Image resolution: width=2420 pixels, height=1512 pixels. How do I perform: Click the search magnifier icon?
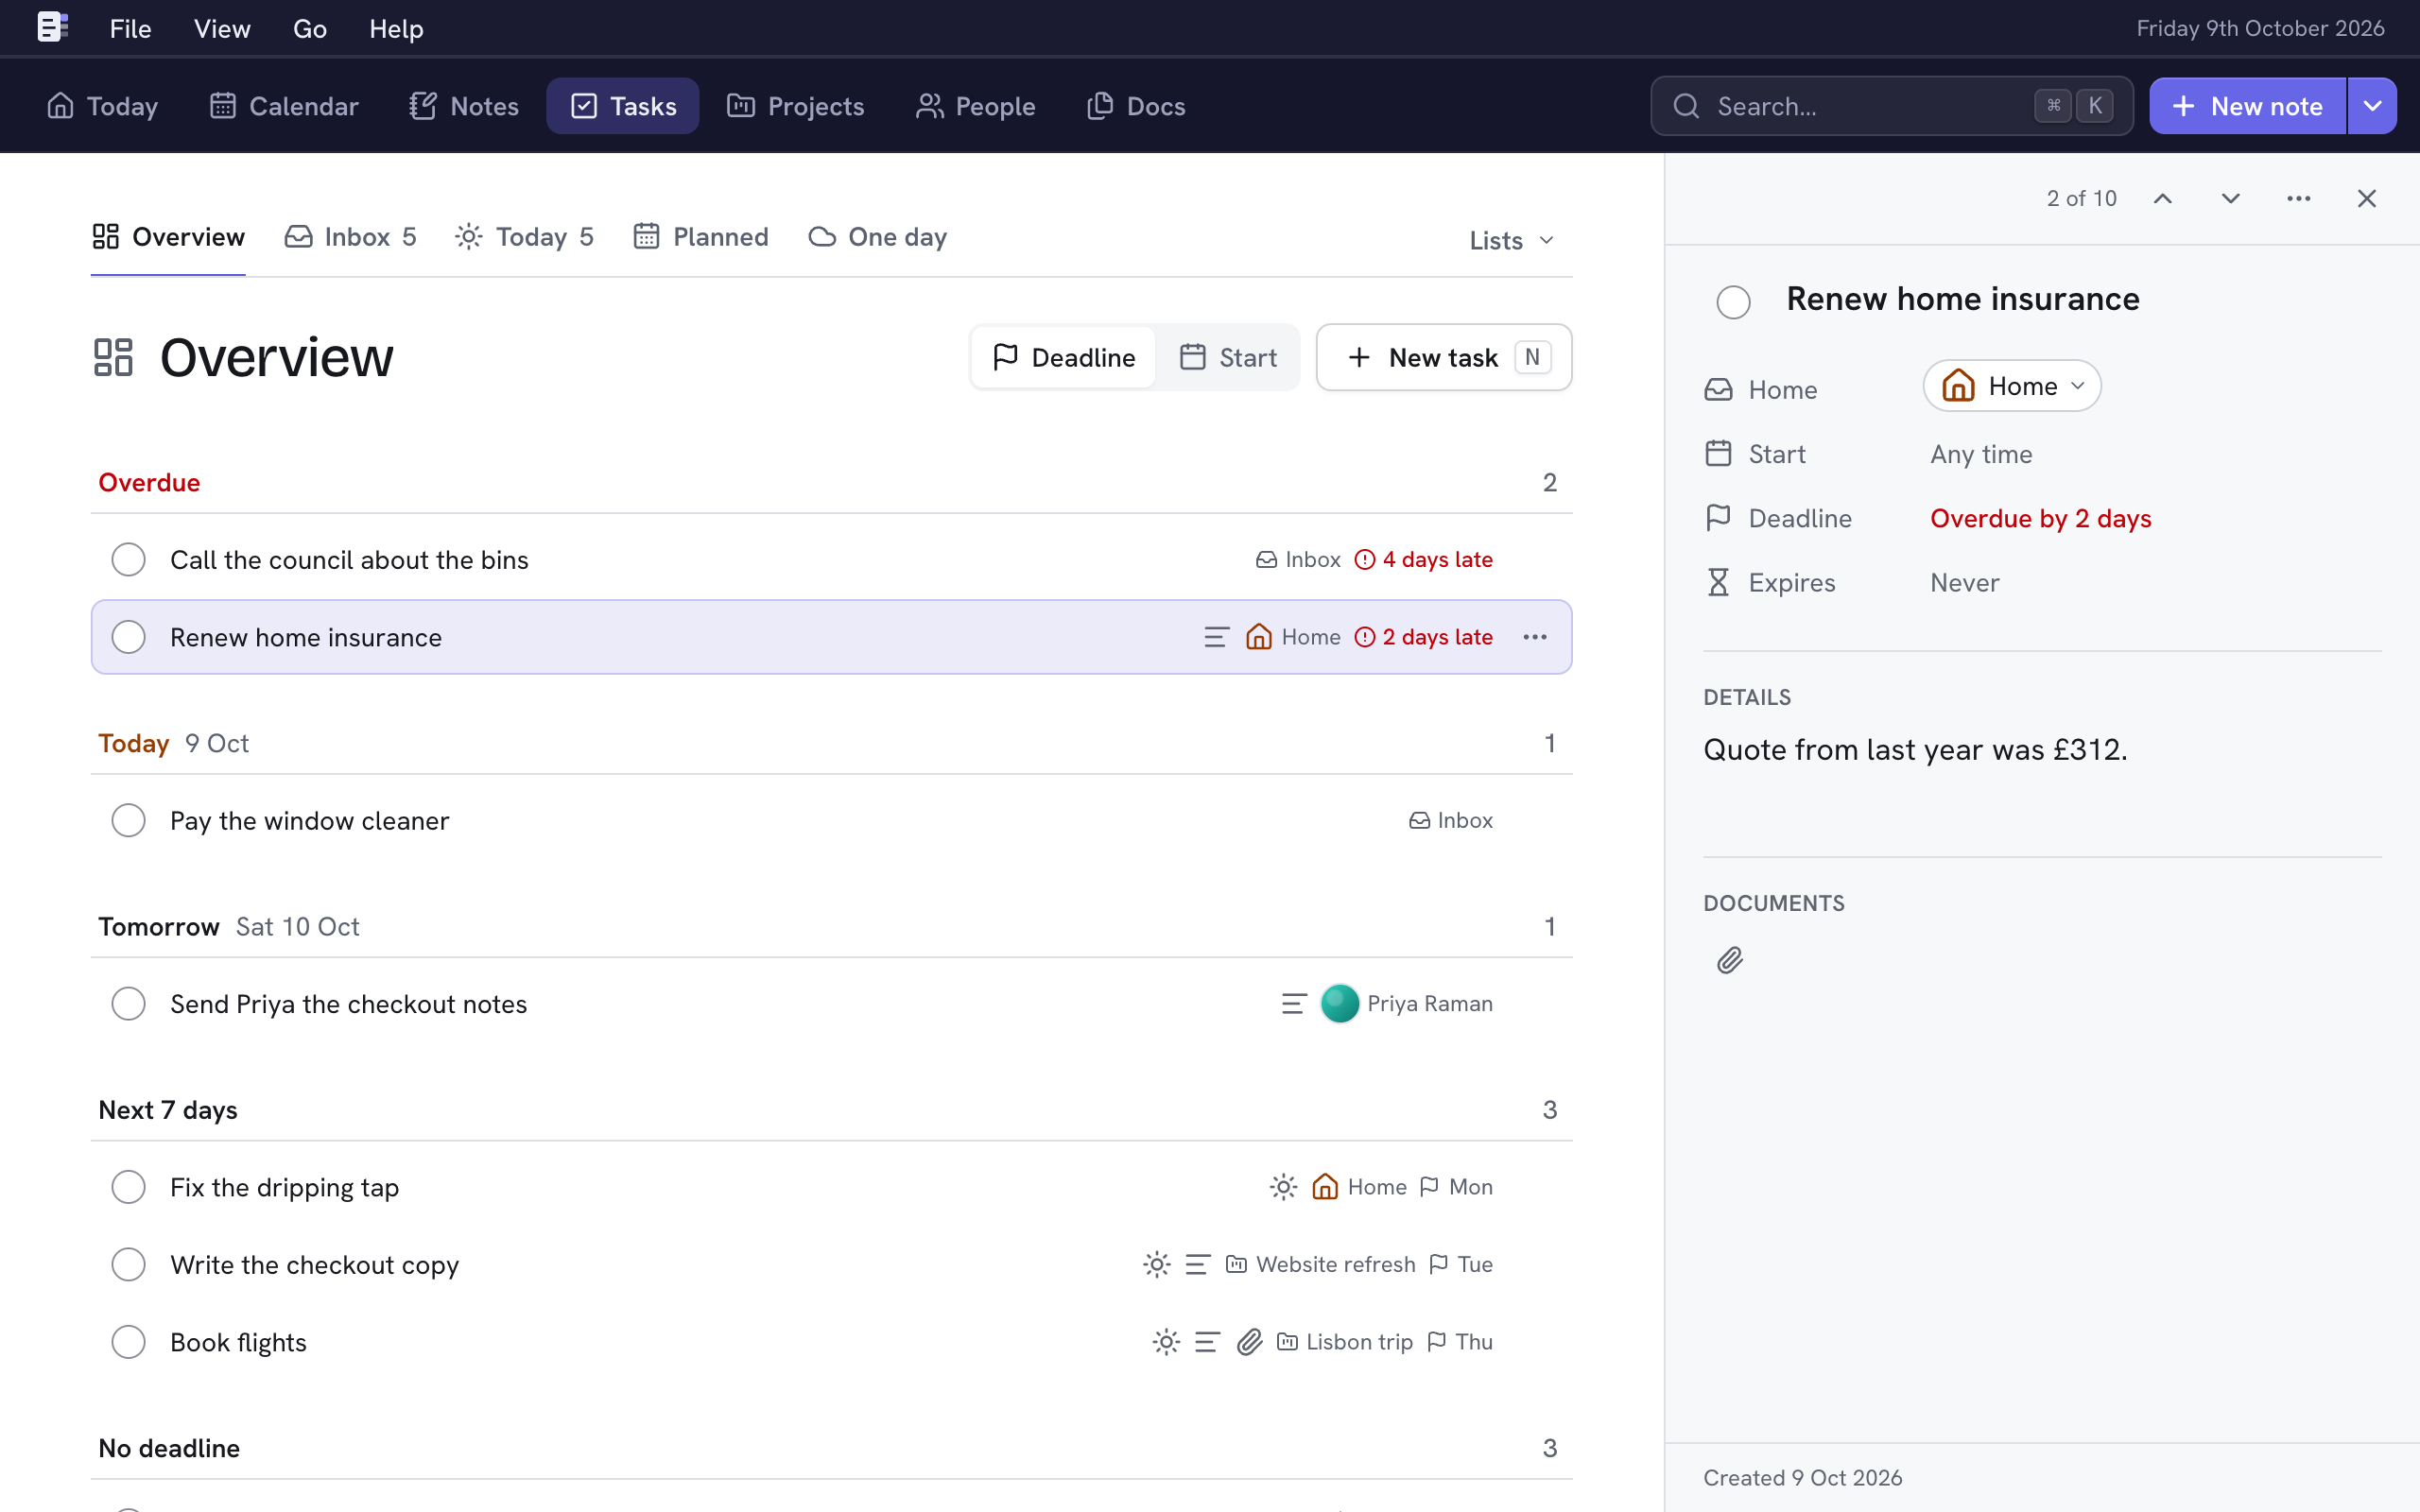pos(1686,106)
